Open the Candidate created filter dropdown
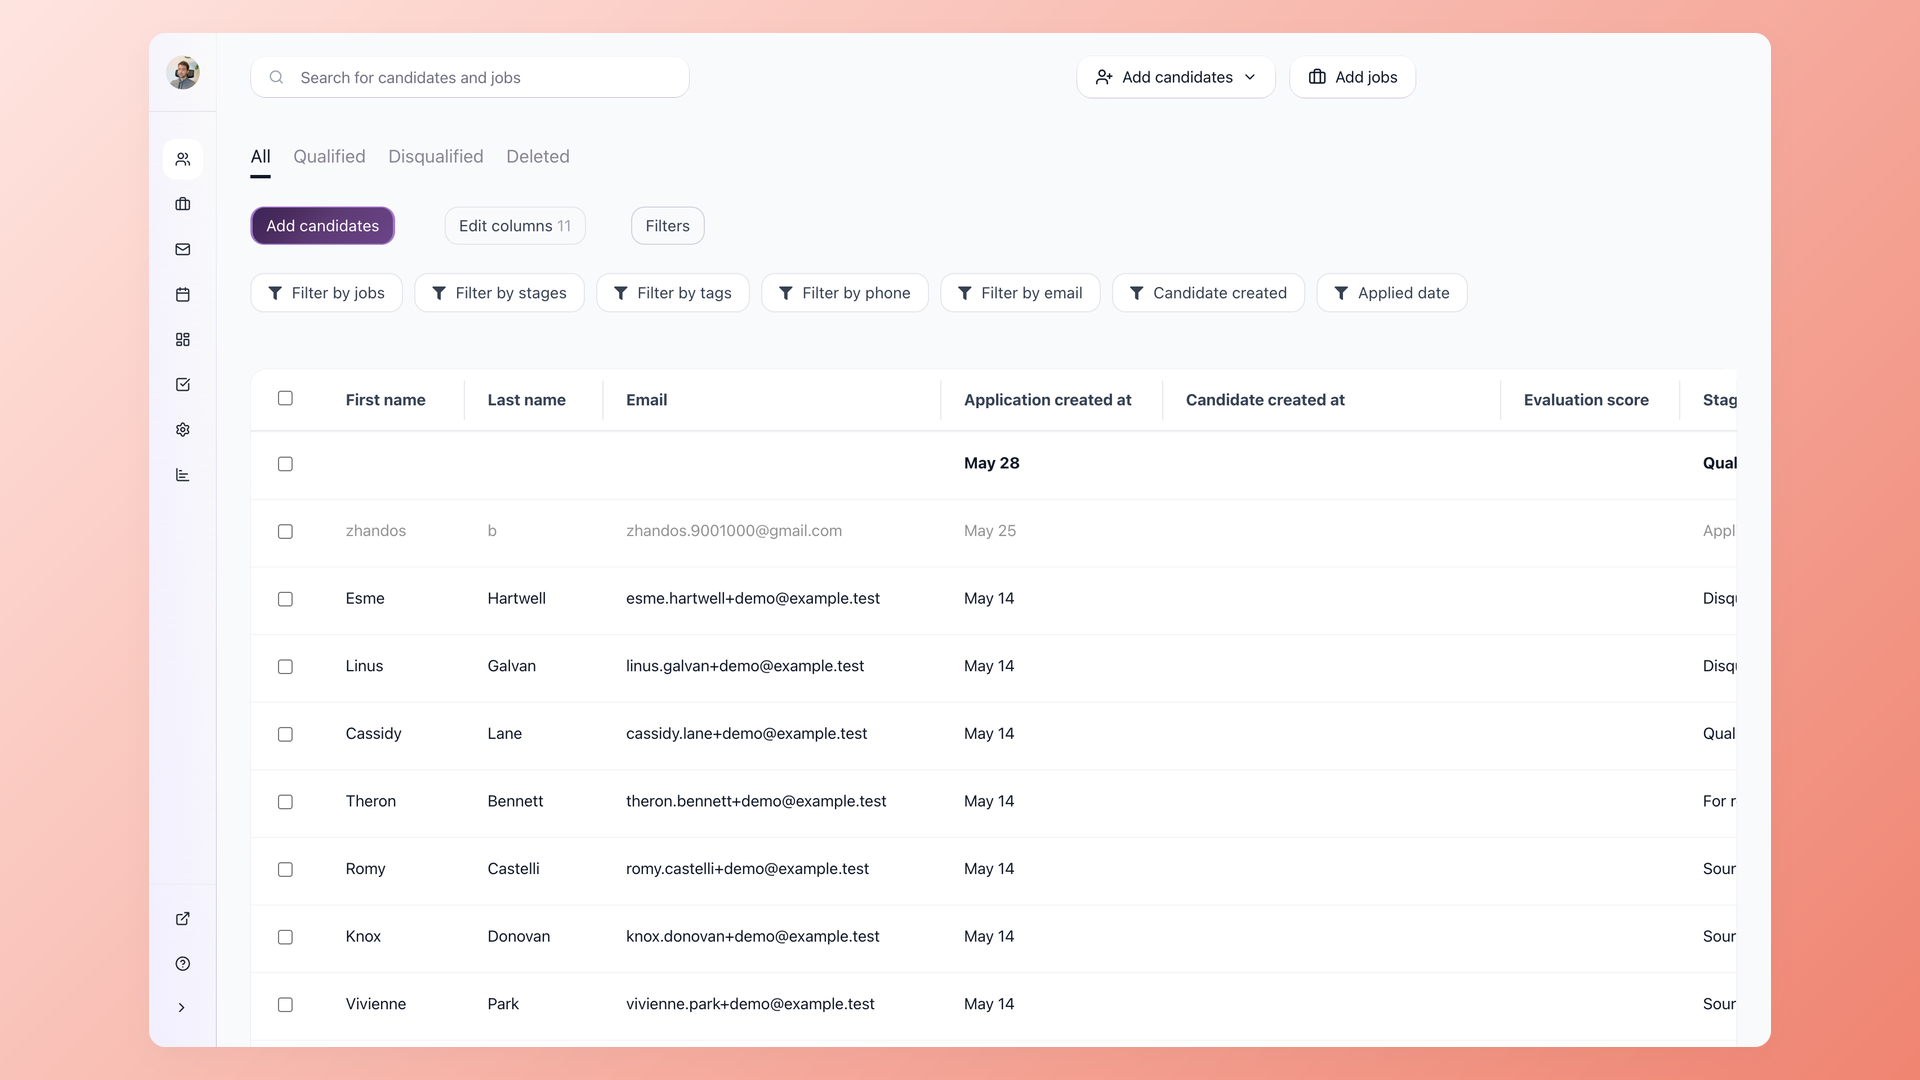 point(1208,293)
